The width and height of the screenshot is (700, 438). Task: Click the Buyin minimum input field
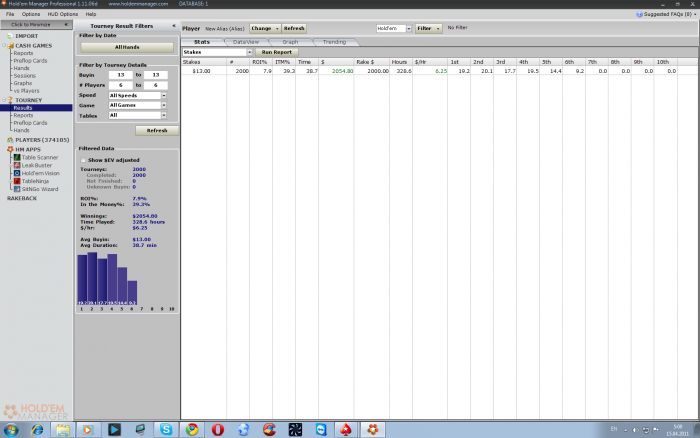click(x=121, y=75)
